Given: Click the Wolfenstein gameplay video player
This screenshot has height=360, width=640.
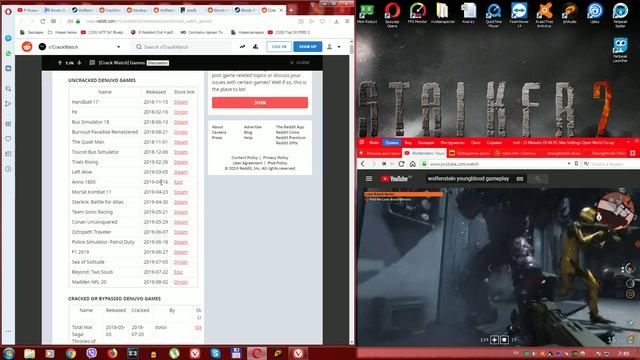Looking at the screenshot, I should coord(498,267).
